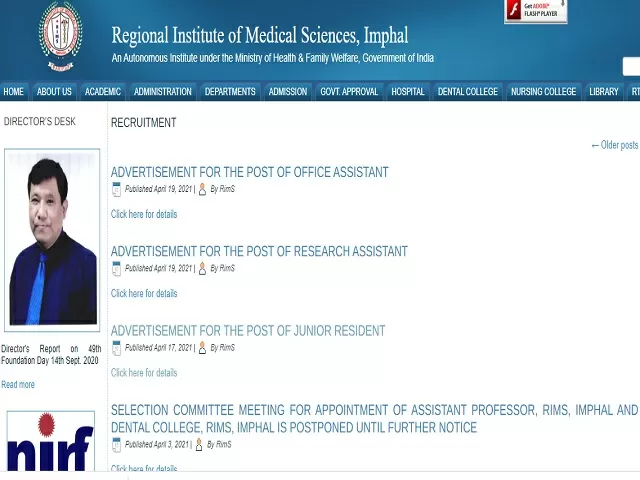Click 'Published April 17, 2021' date text
The image size is (640, 480).
(158, 348)
